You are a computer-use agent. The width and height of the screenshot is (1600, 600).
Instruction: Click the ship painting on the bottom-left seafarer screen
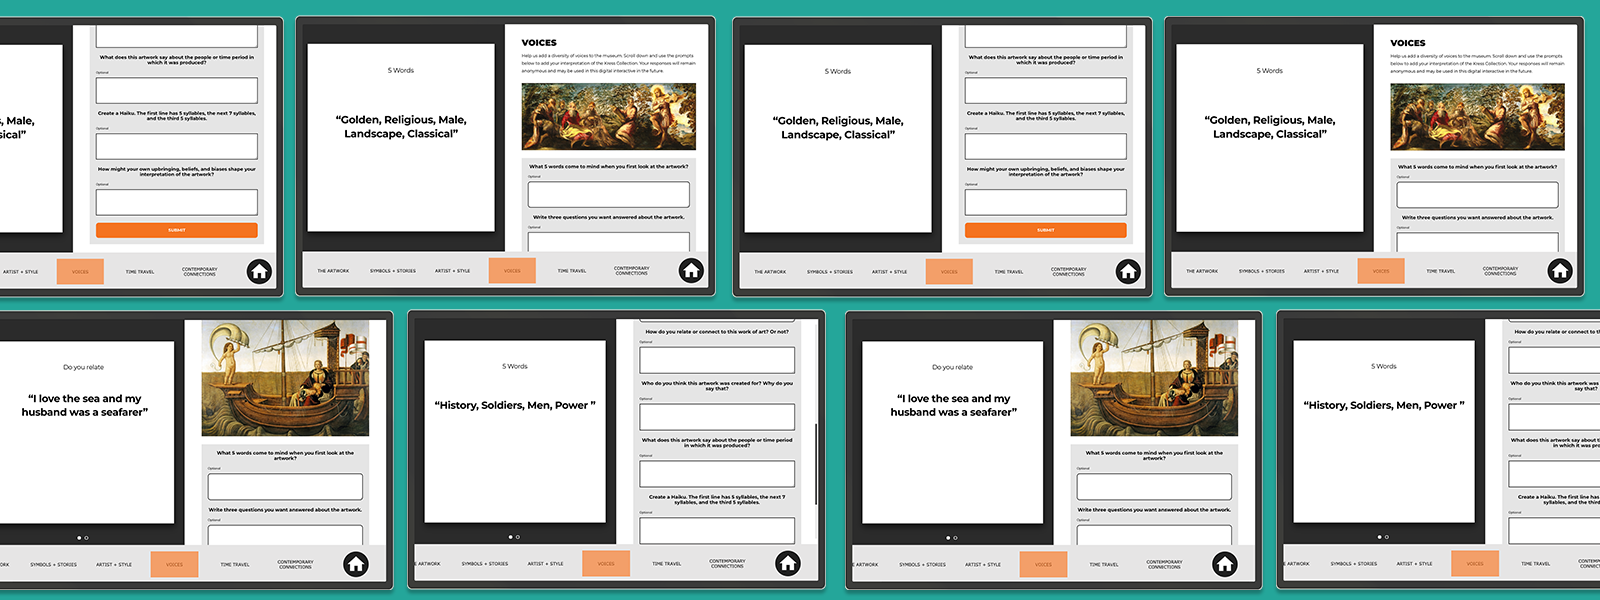click(x=285, y=378)
